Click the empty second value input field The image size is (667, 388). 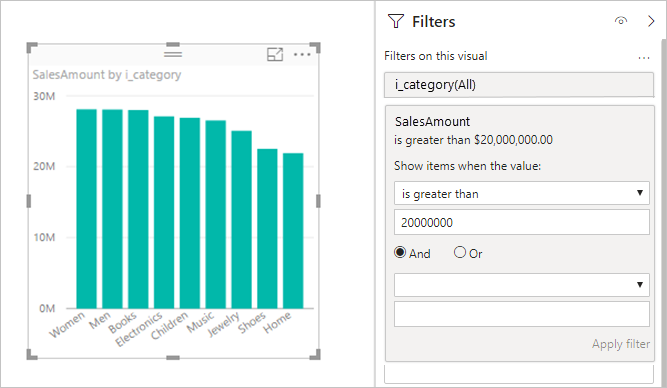tap(522, 314)
